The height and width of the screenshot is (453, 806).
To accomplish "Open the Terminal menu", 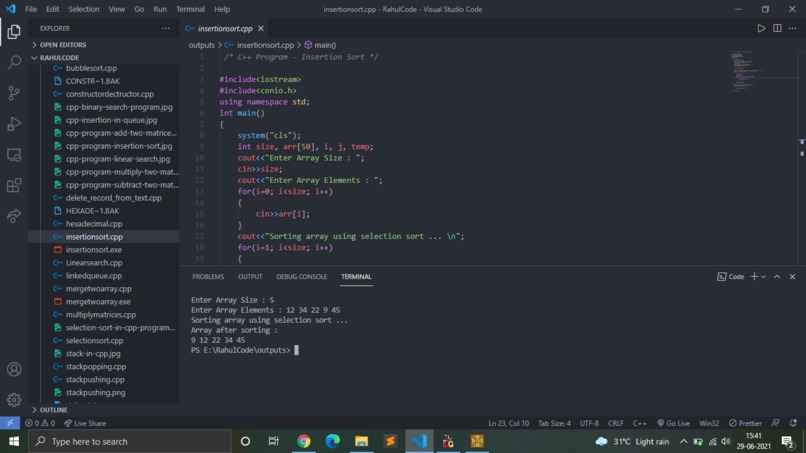I will [190, 9].
